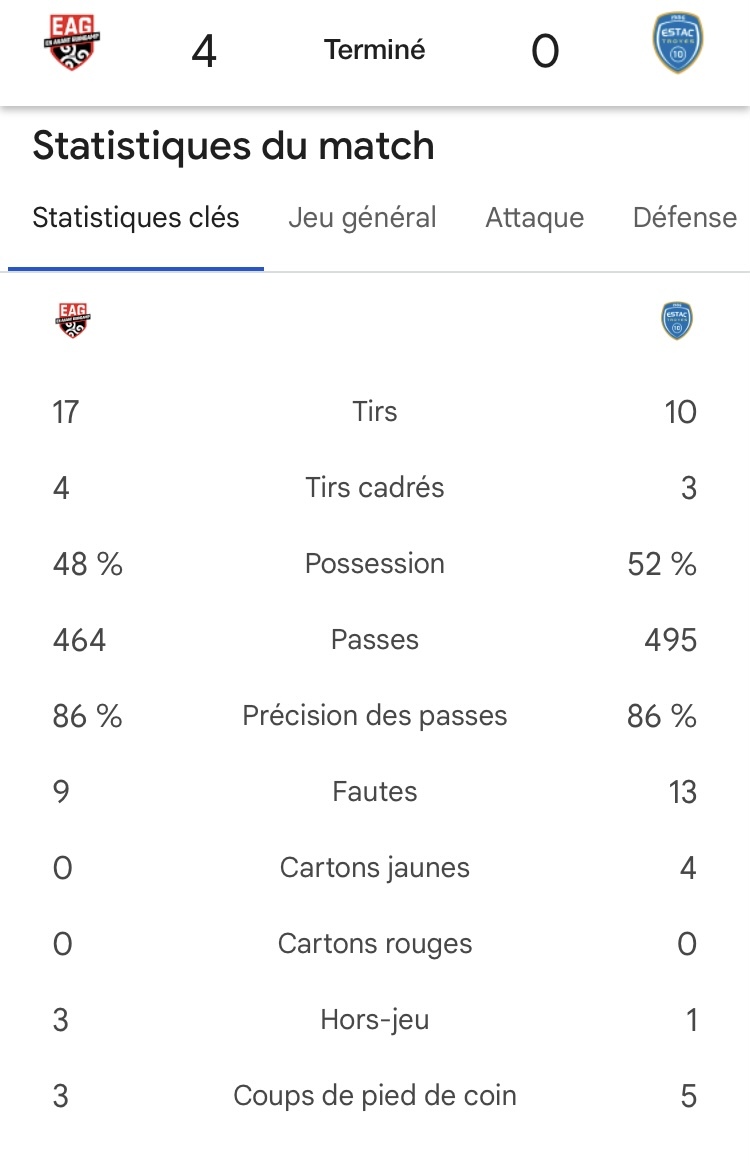Click the Cartons jaunes label

[375, 867]
